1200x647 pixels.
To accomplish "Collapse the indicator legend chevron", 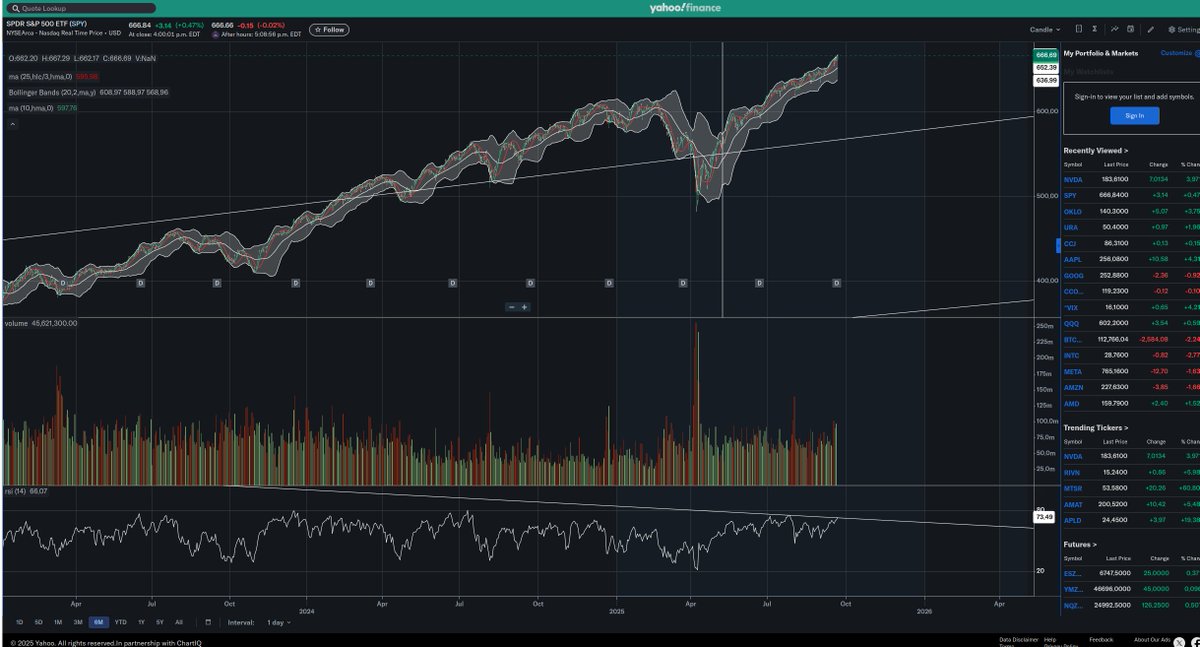I will click(13, 124).
